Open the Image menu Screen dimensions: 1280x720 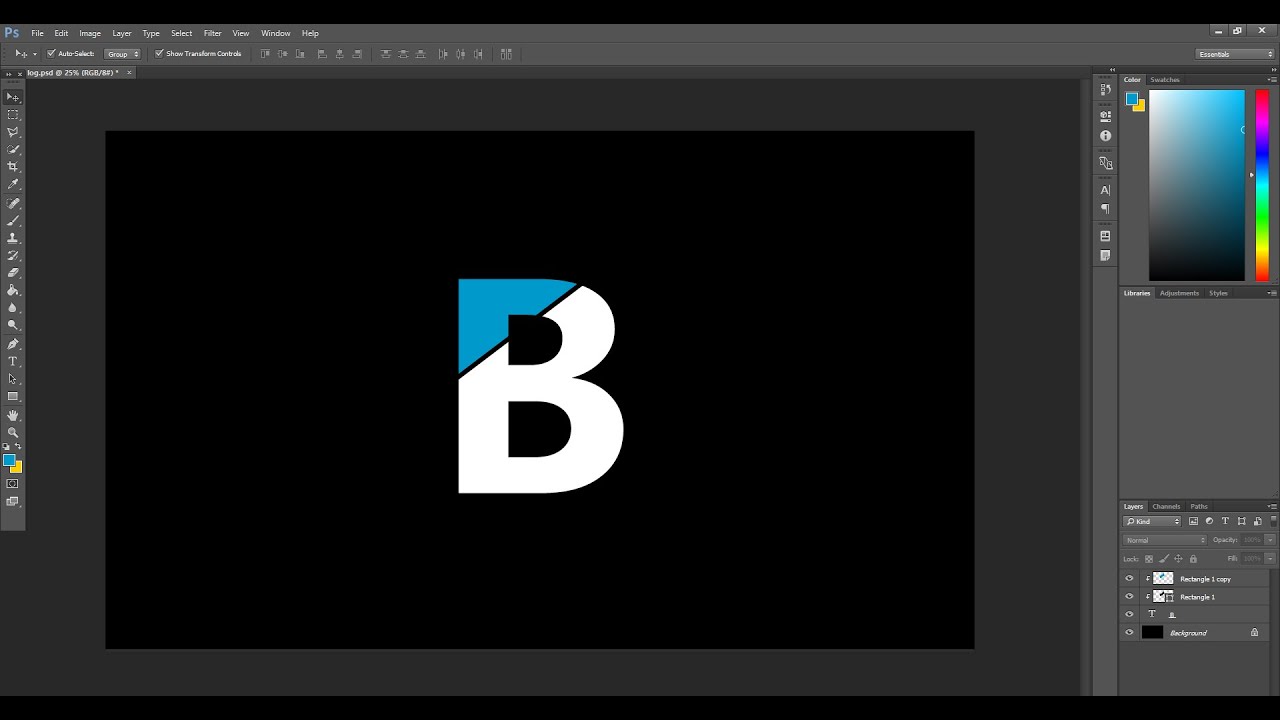tap(90, 33)
